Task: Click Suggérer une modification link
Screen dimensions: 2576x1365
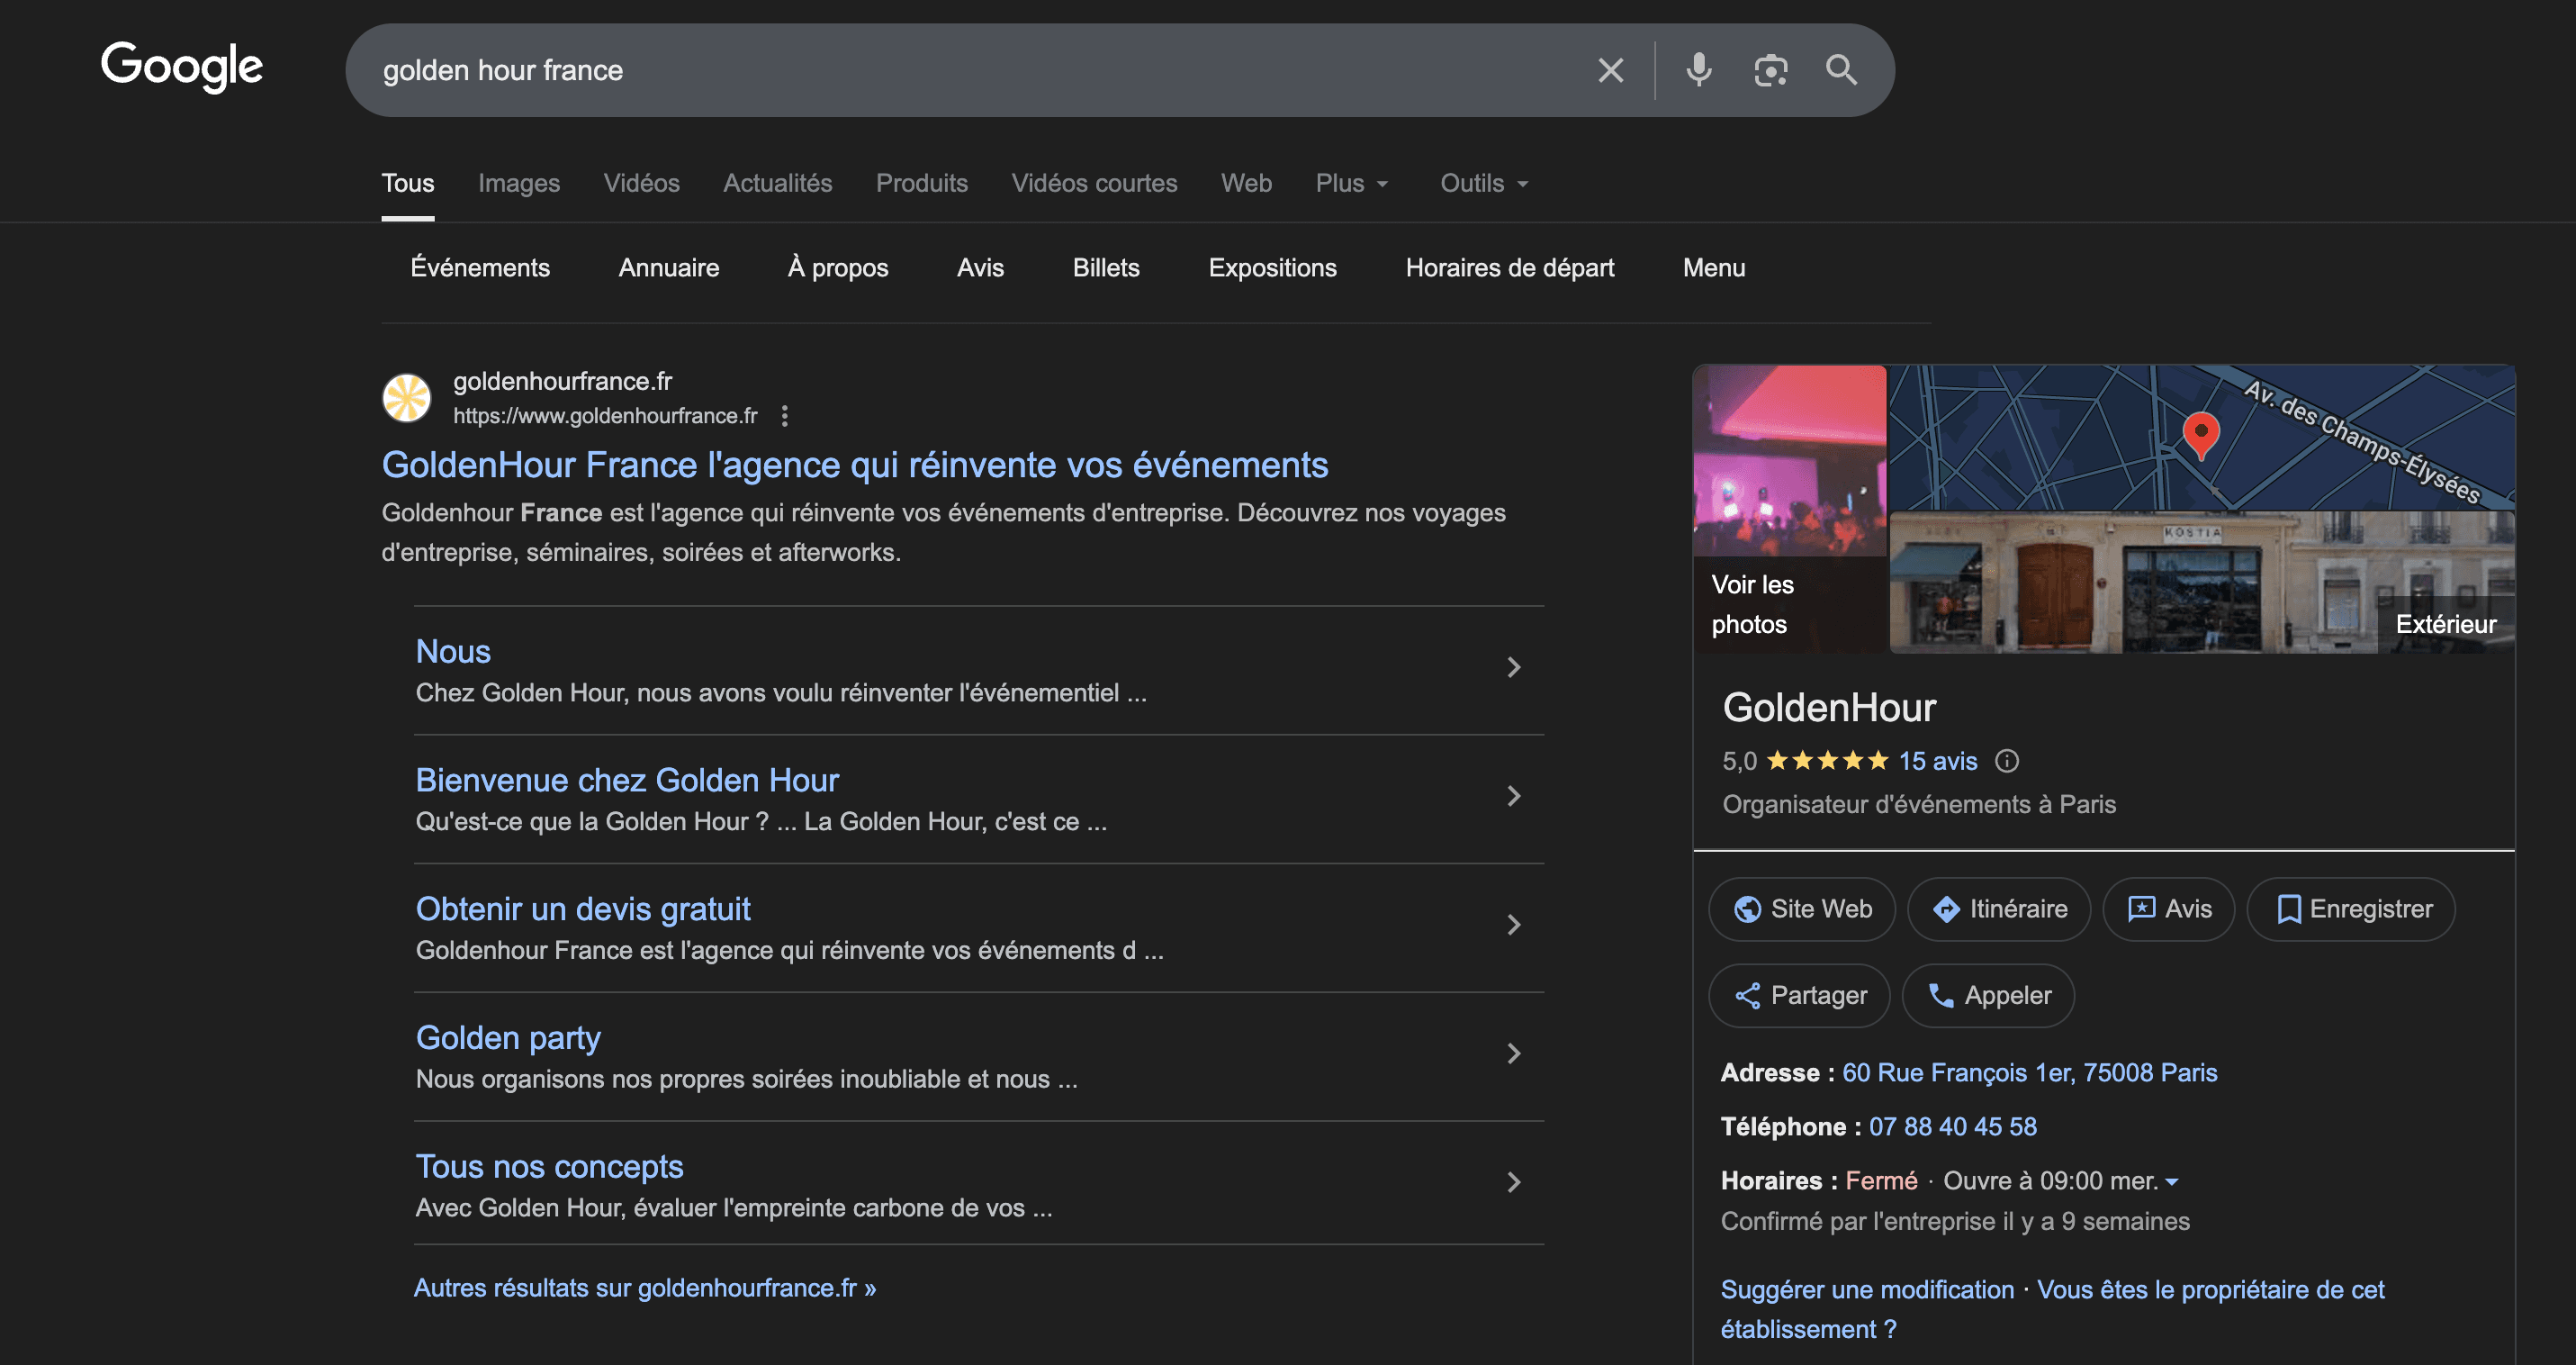Action: (x=1867, y=1290)
